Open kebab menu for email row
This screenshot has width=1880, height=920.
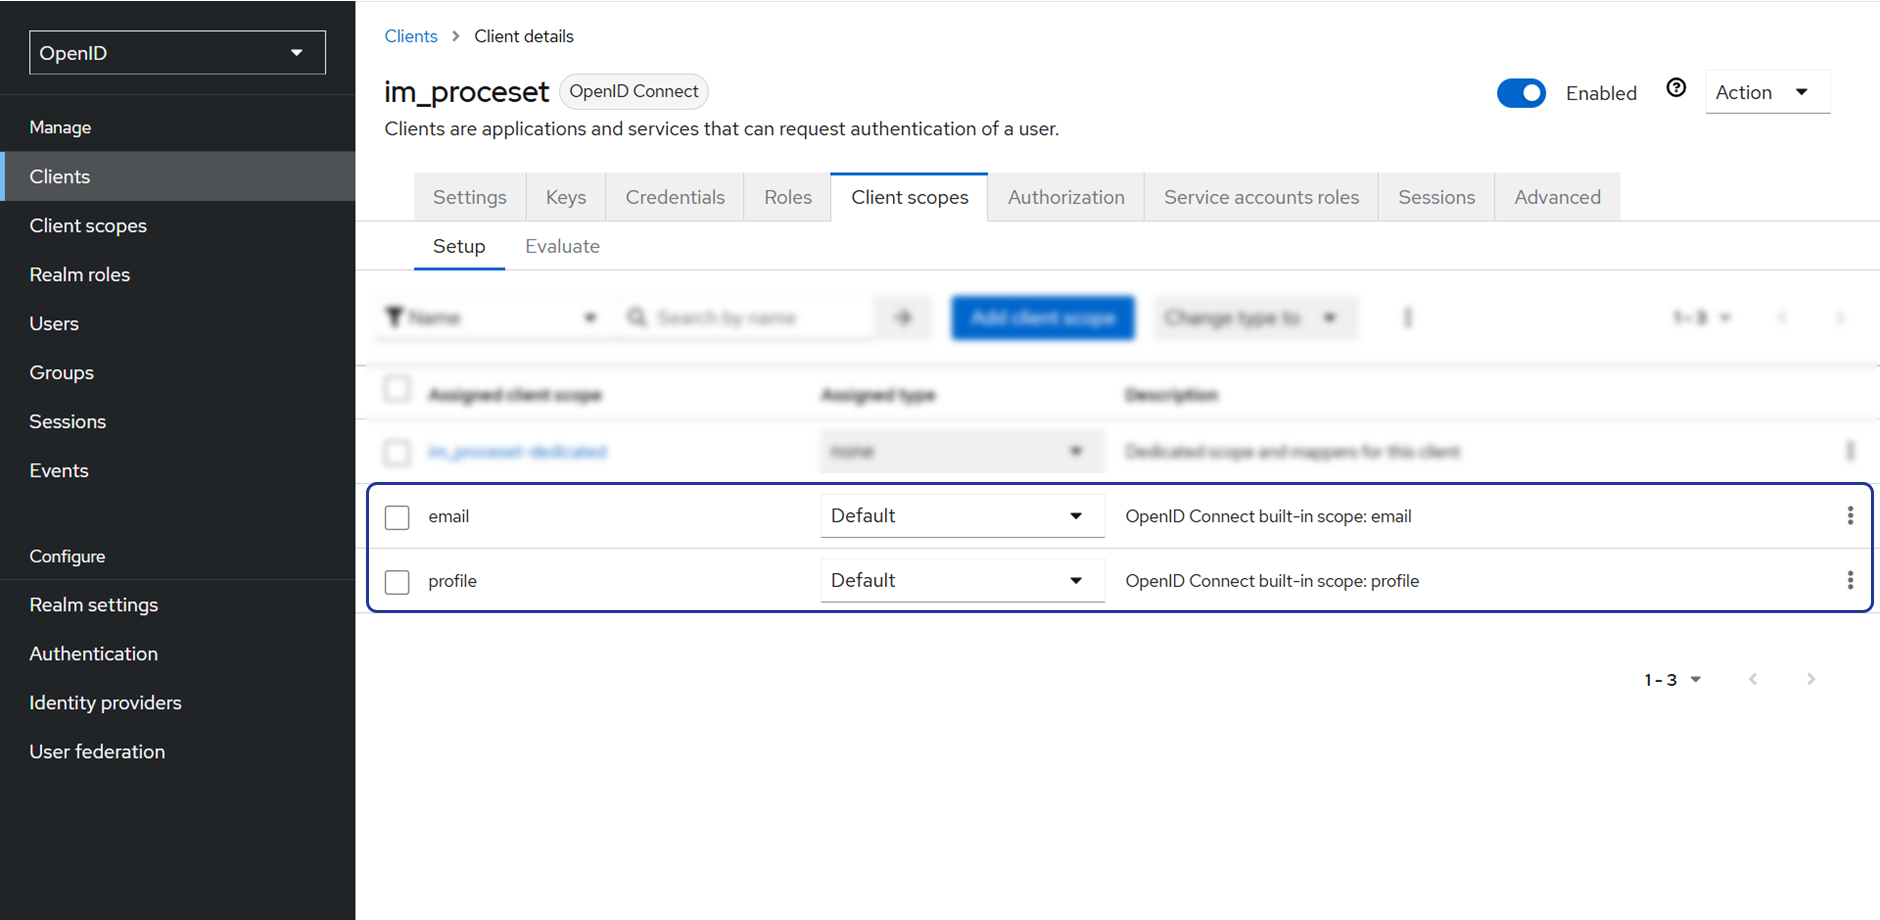coord(1850,515)
